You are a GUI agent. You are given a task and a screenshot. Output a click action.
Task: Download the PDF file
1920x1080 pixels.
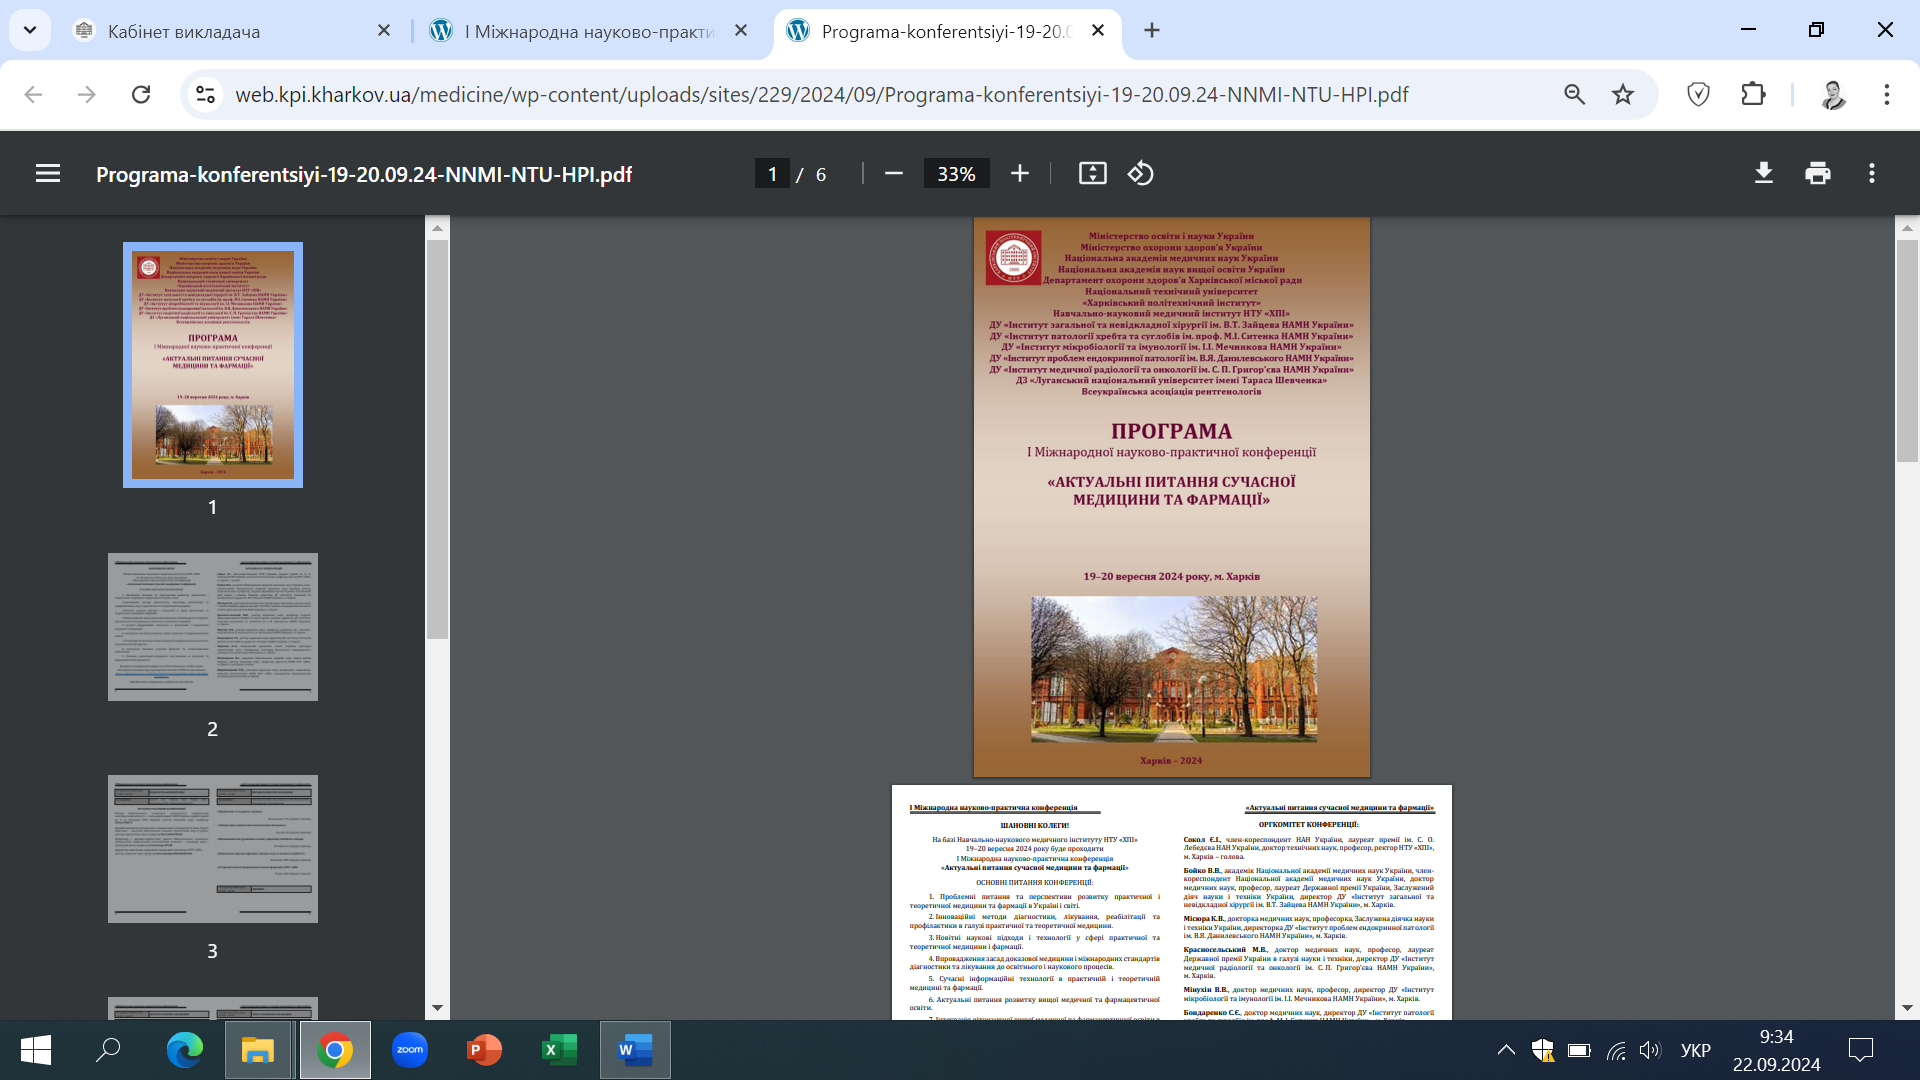[x=1764, y=174]
